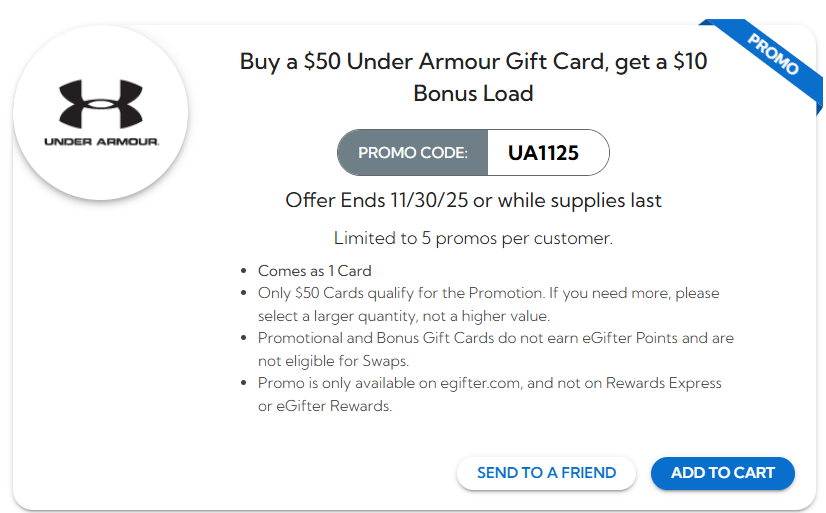Click the Promo is only available bullet

click(489, 383)
